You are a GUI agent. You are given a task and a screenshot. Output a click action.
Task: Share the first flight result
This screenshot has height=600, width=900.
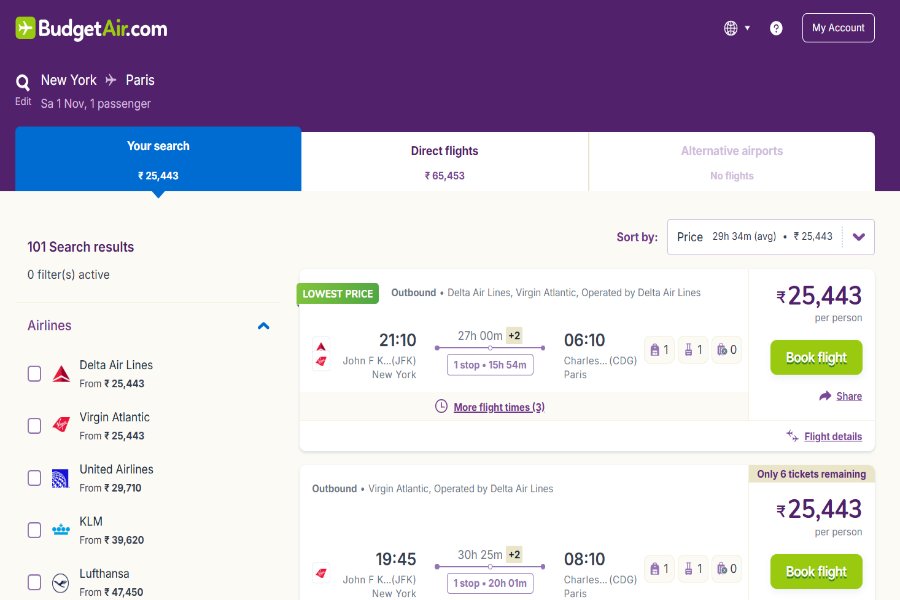click(x=849, y=396)
